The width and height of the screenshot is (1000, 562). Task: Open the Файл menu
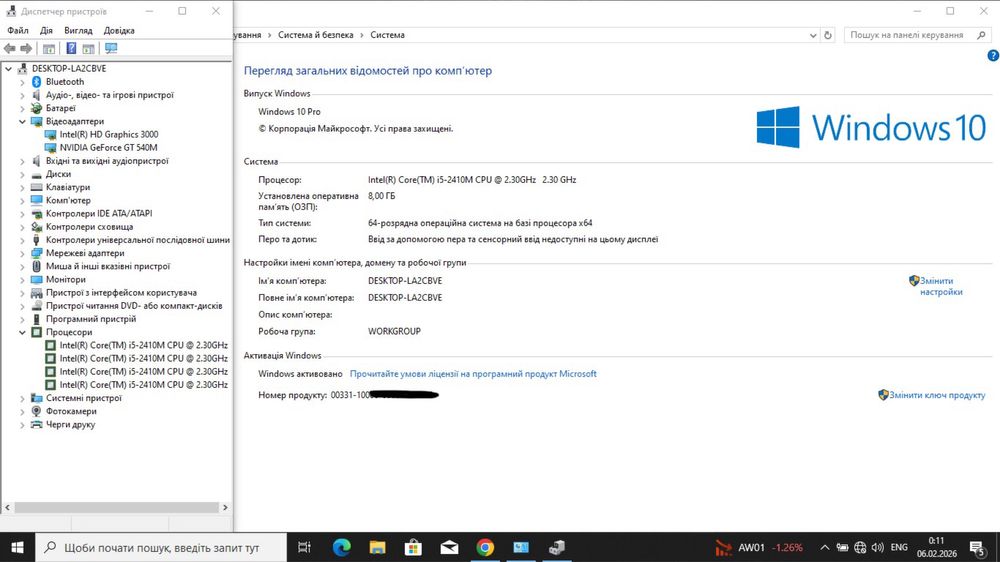[18, 30]
